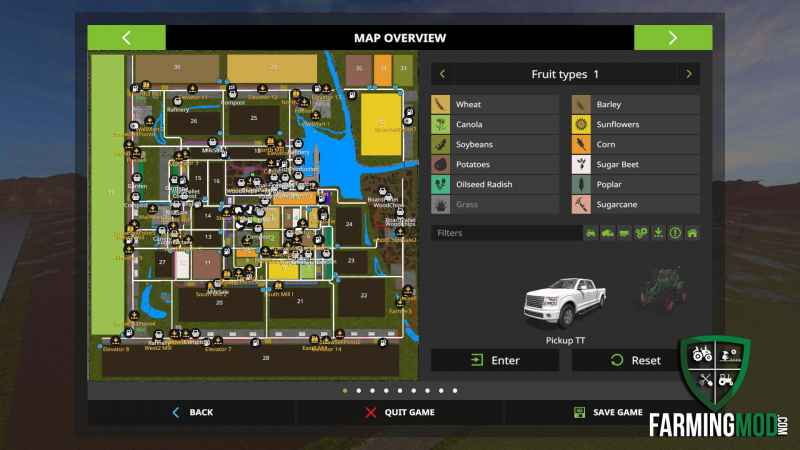Screen dimensions: 800x450
Task: Click the Enter arrow icon
Action: tap(477, 360)
